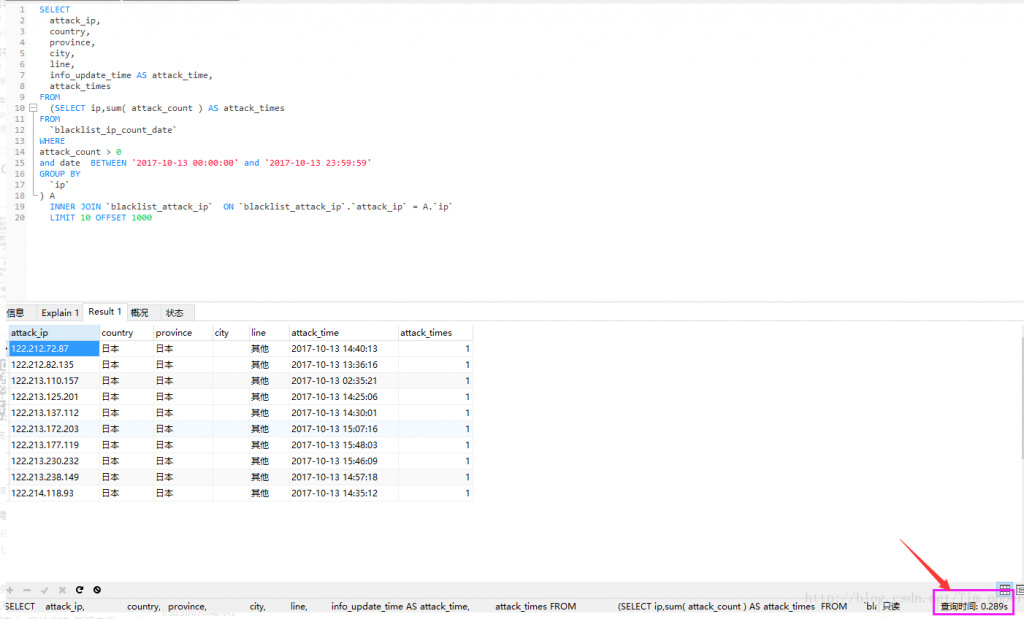1024x619 pixels.
Task: Select cell 122.213.110.157
Action: click(54, 381)
